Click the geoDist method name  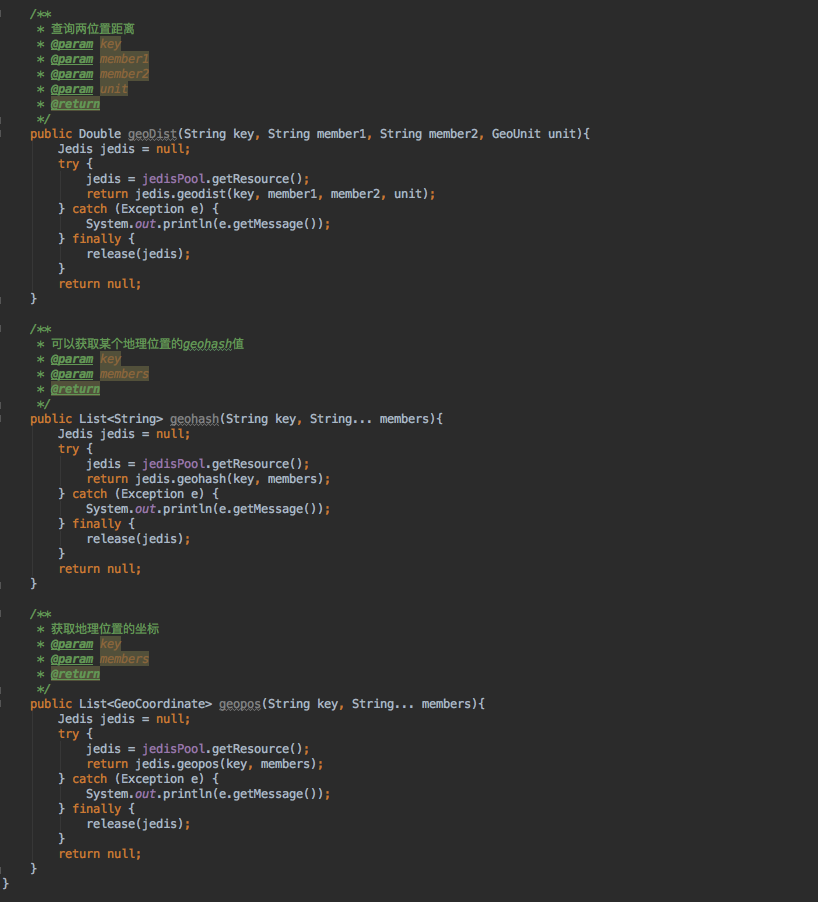point(152,133)
